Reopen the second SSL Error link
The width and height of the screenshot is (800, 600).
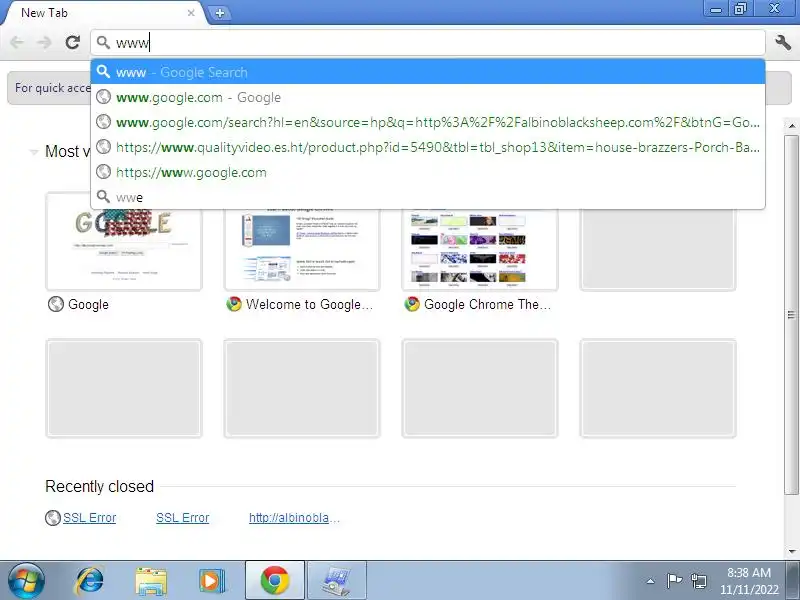point(183,518)
